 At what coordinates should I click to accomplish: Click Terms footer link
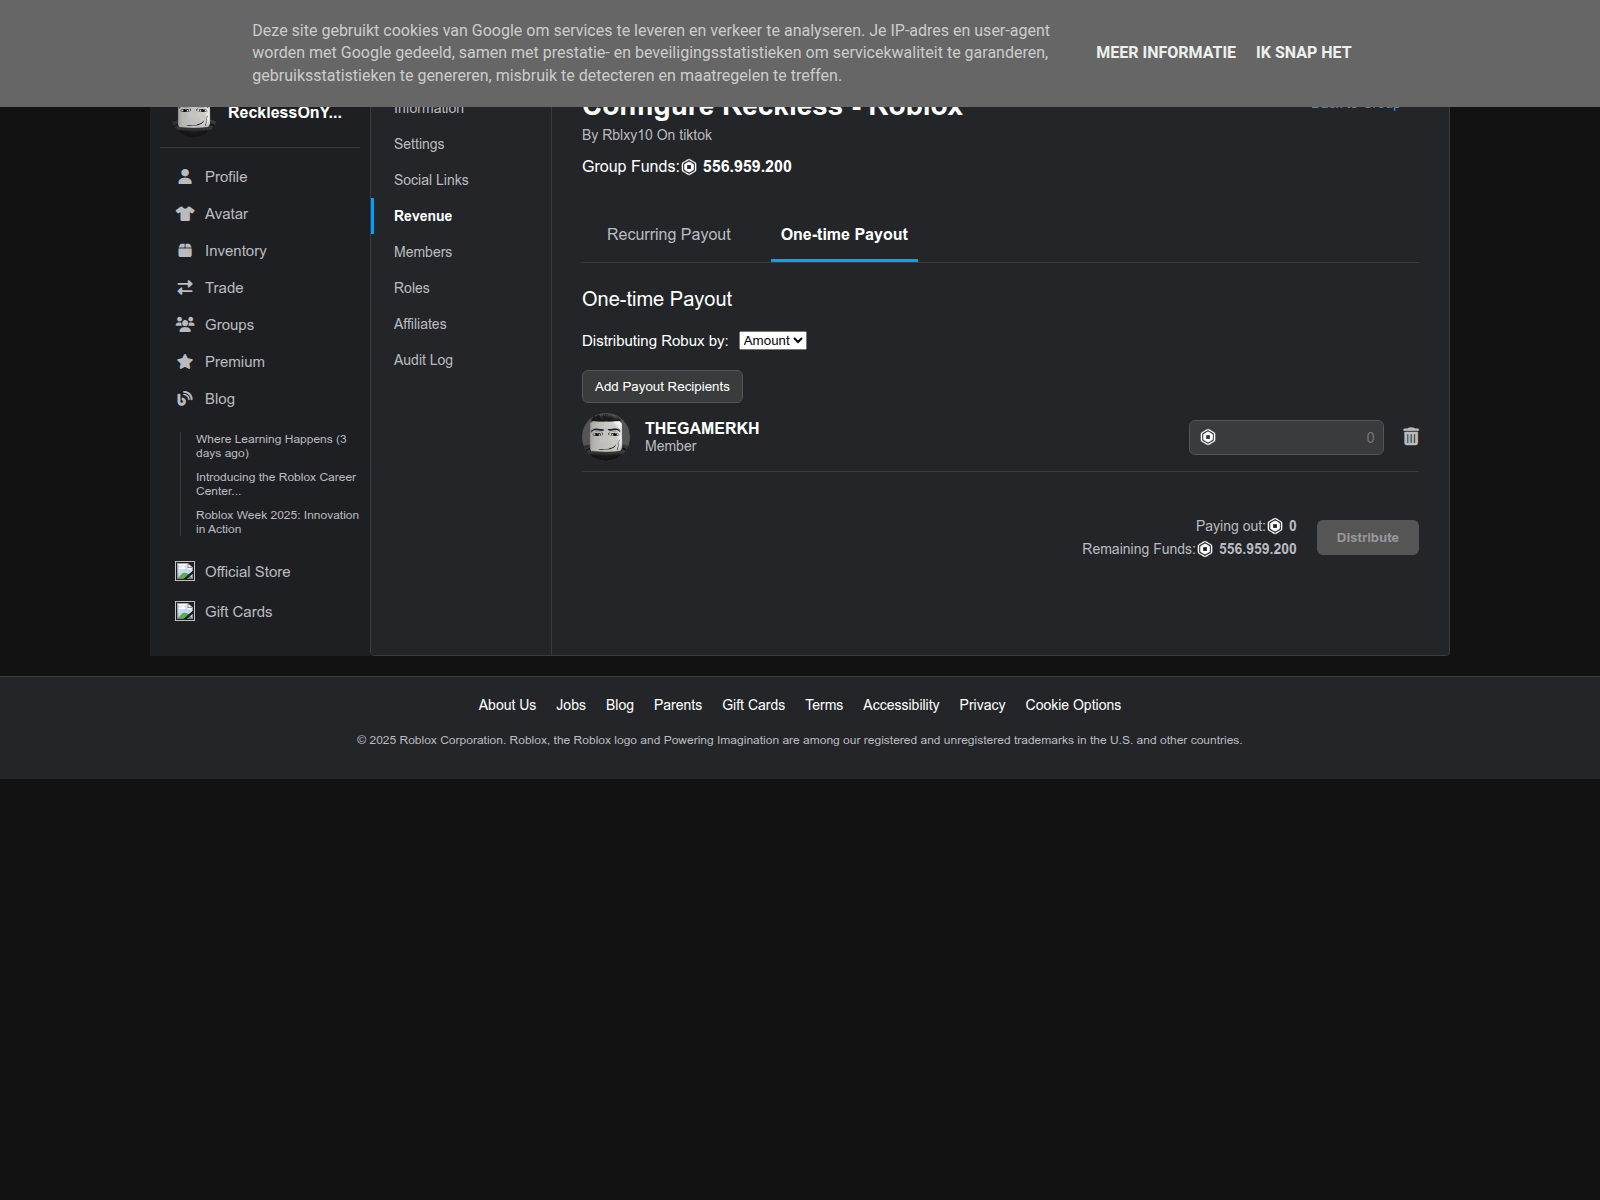tap(824, 705)
